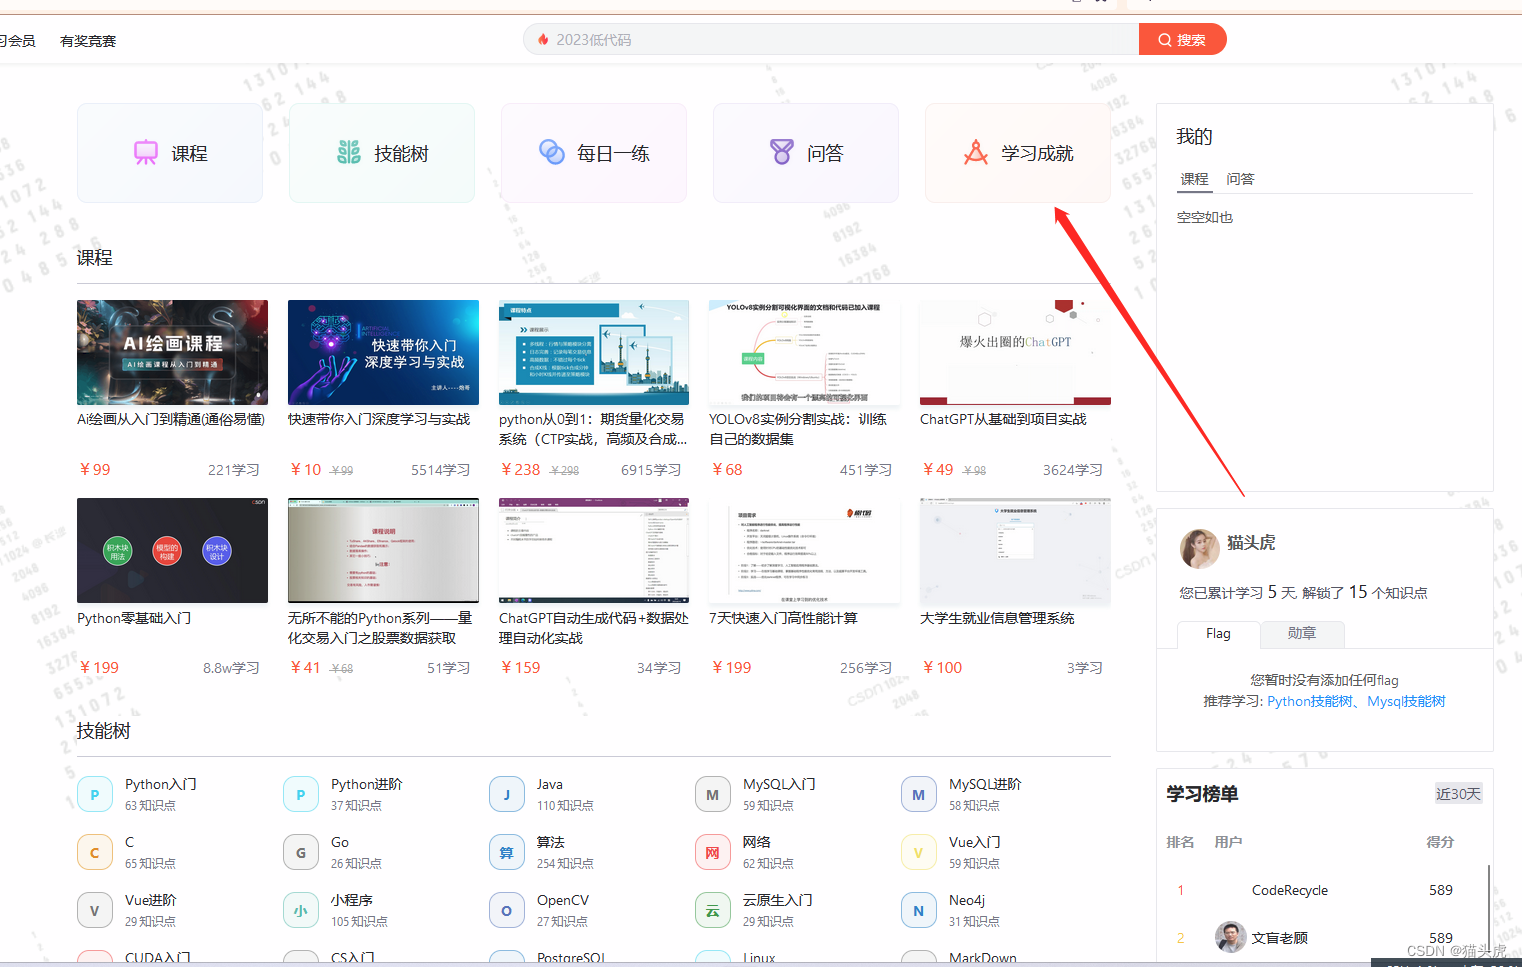
Task: Click the 学习成就 red achievement icon
Action: [976, 152]
